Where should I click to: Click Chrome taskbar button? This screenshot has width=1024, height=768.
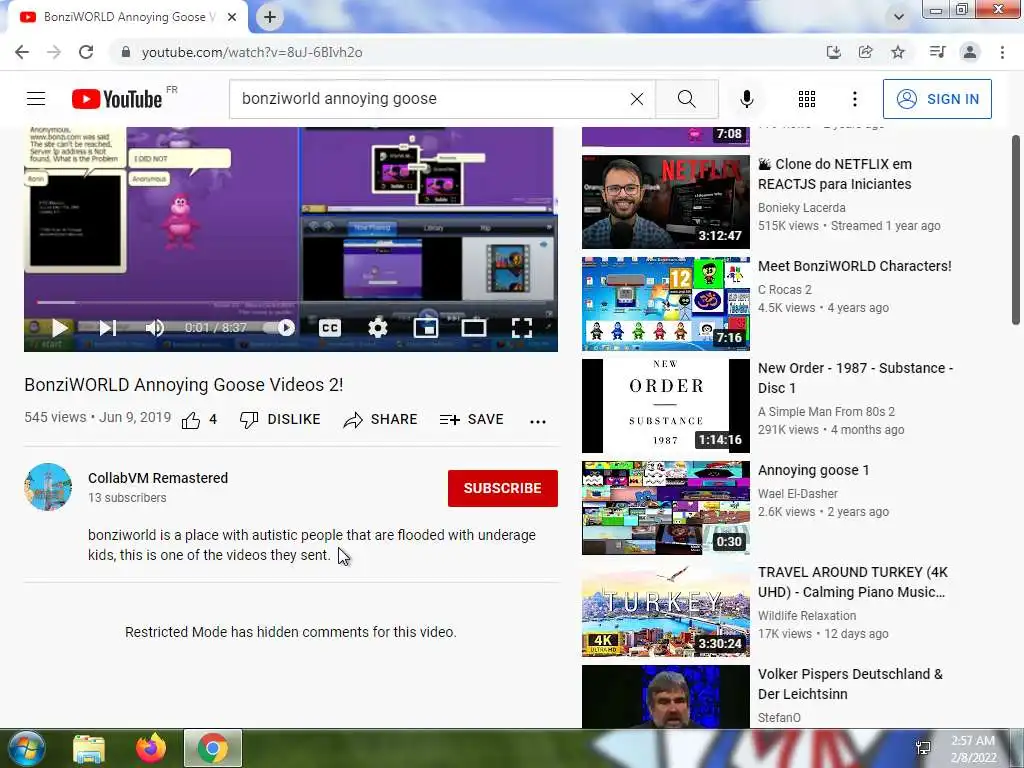[213, 748]
